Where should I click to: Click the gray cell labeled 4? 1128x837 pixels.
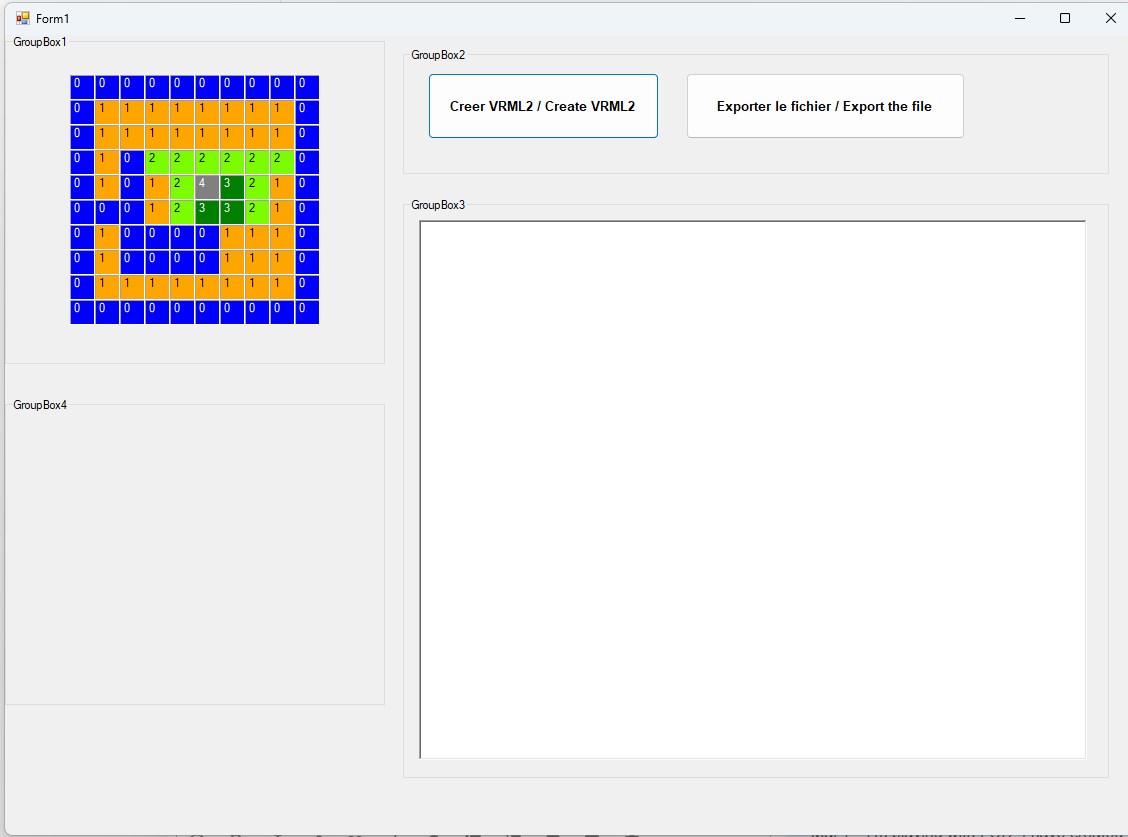pyautogui.click(x=207, y=186)
